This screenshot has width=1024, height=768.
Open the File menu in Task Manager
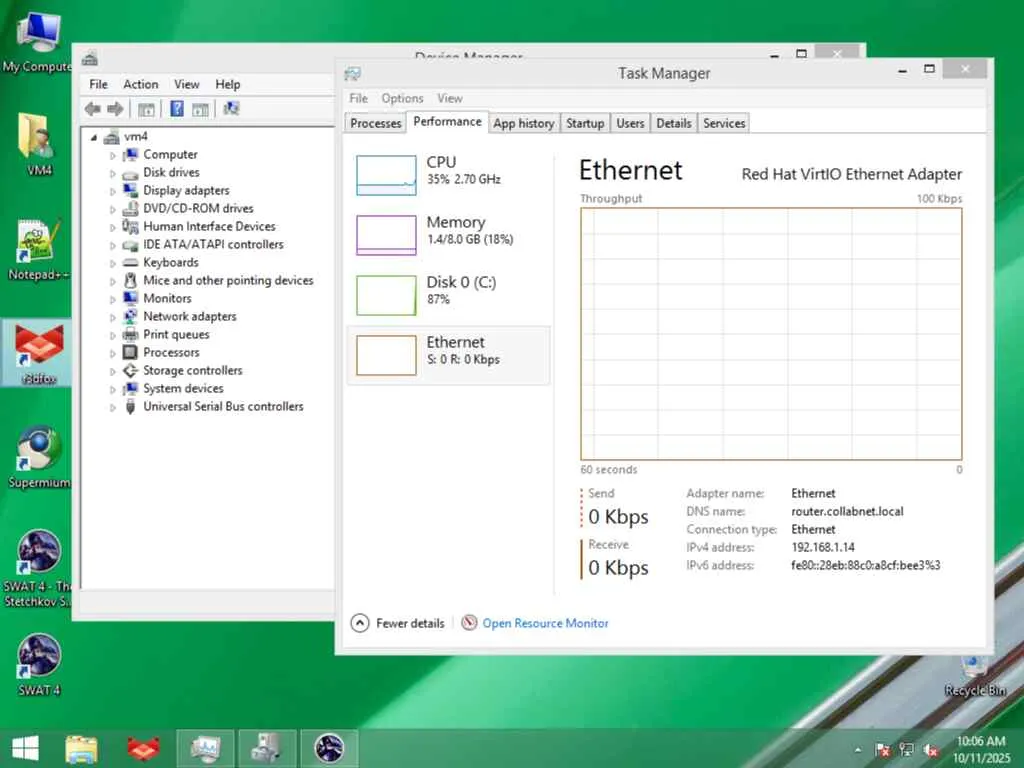click(x=359, y=99)
